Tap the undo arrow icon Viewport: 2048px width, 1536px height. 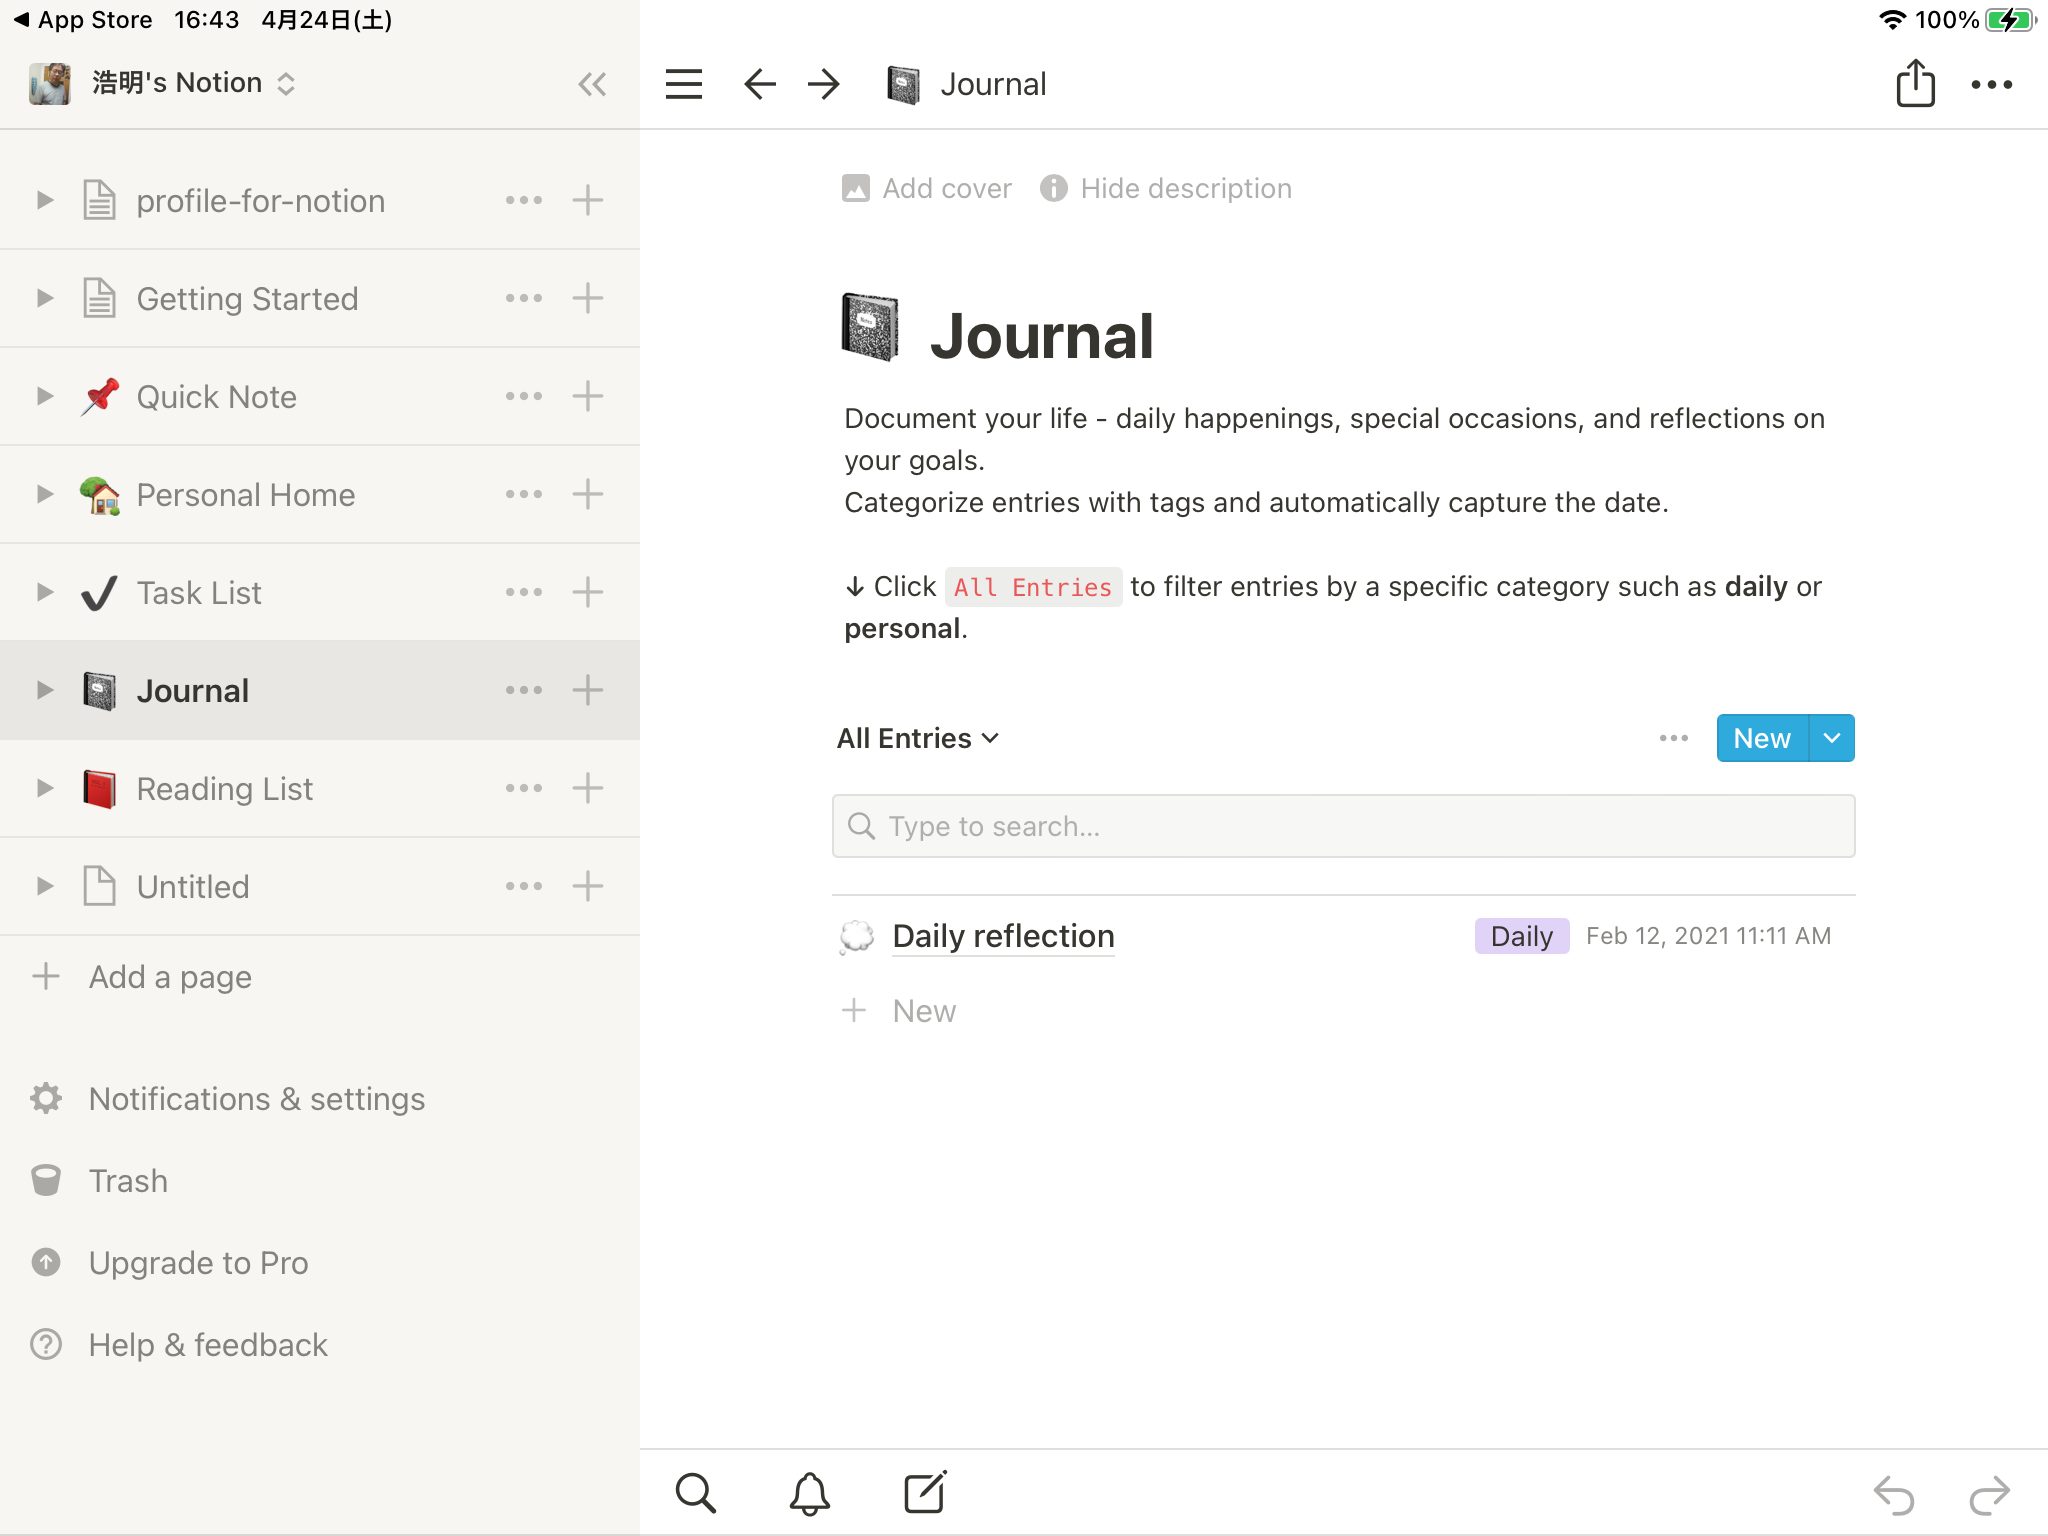[x=1893, y=1495]
